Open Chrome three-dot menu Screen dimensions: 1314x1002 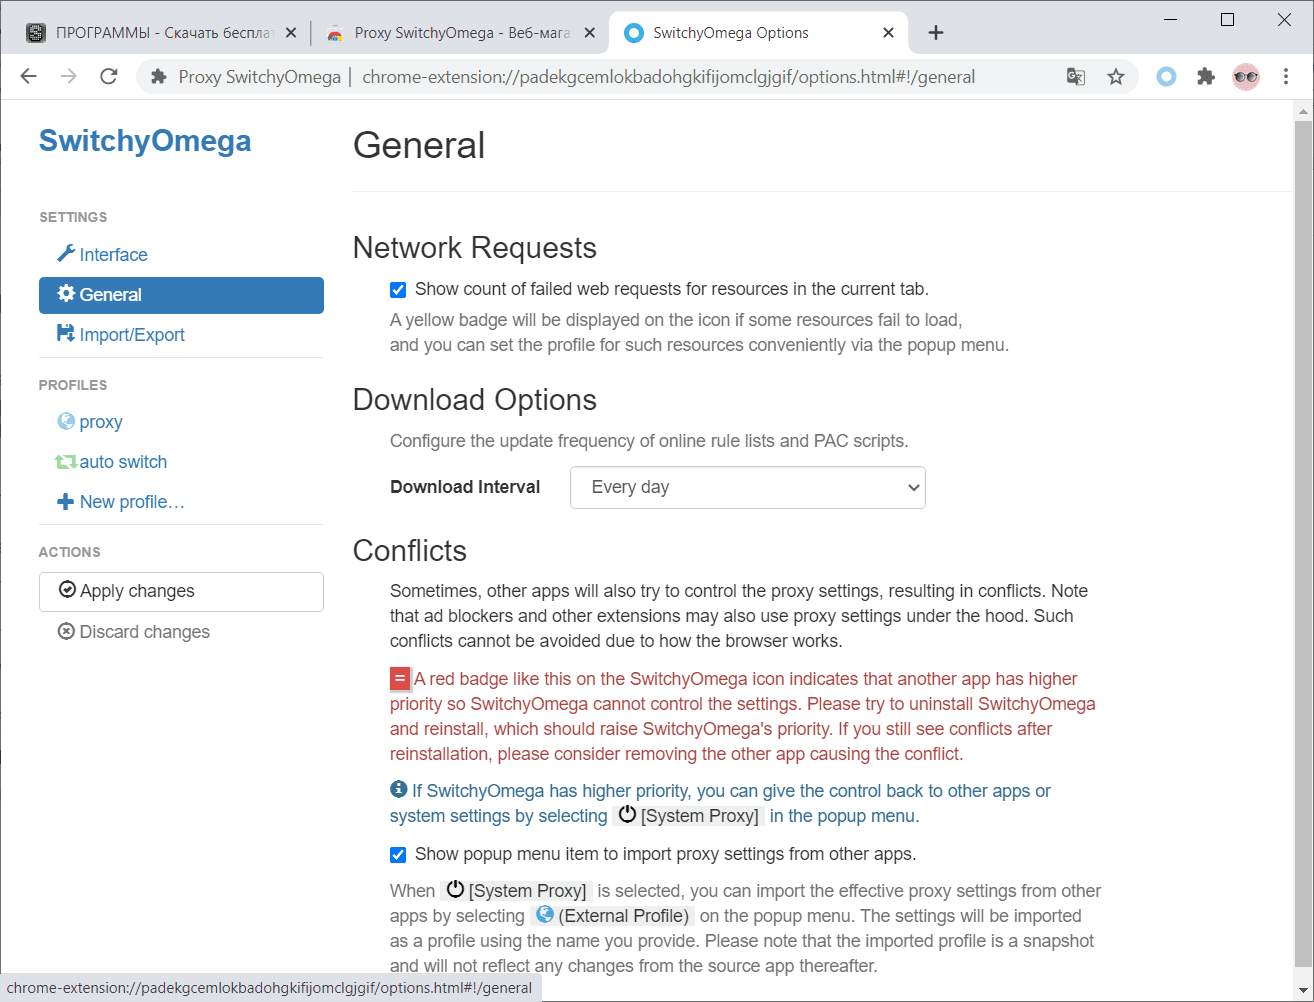(x=1286, y=77)
